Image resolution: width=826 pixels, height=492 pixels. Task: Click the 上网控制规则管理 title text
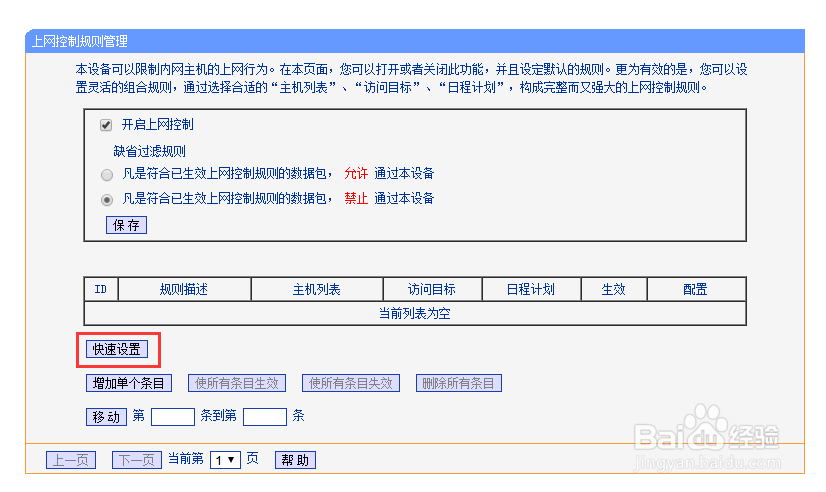pyautogui.click(x=80, y=41)
